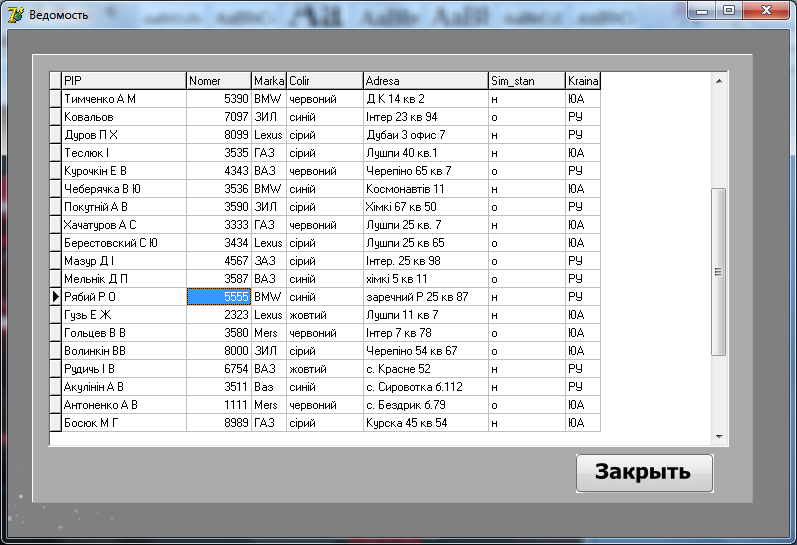Select the cell Волинкін ВВ
The height and width of the screenshot is (545, 797).
pyautogui.click(x=124, y=351)
